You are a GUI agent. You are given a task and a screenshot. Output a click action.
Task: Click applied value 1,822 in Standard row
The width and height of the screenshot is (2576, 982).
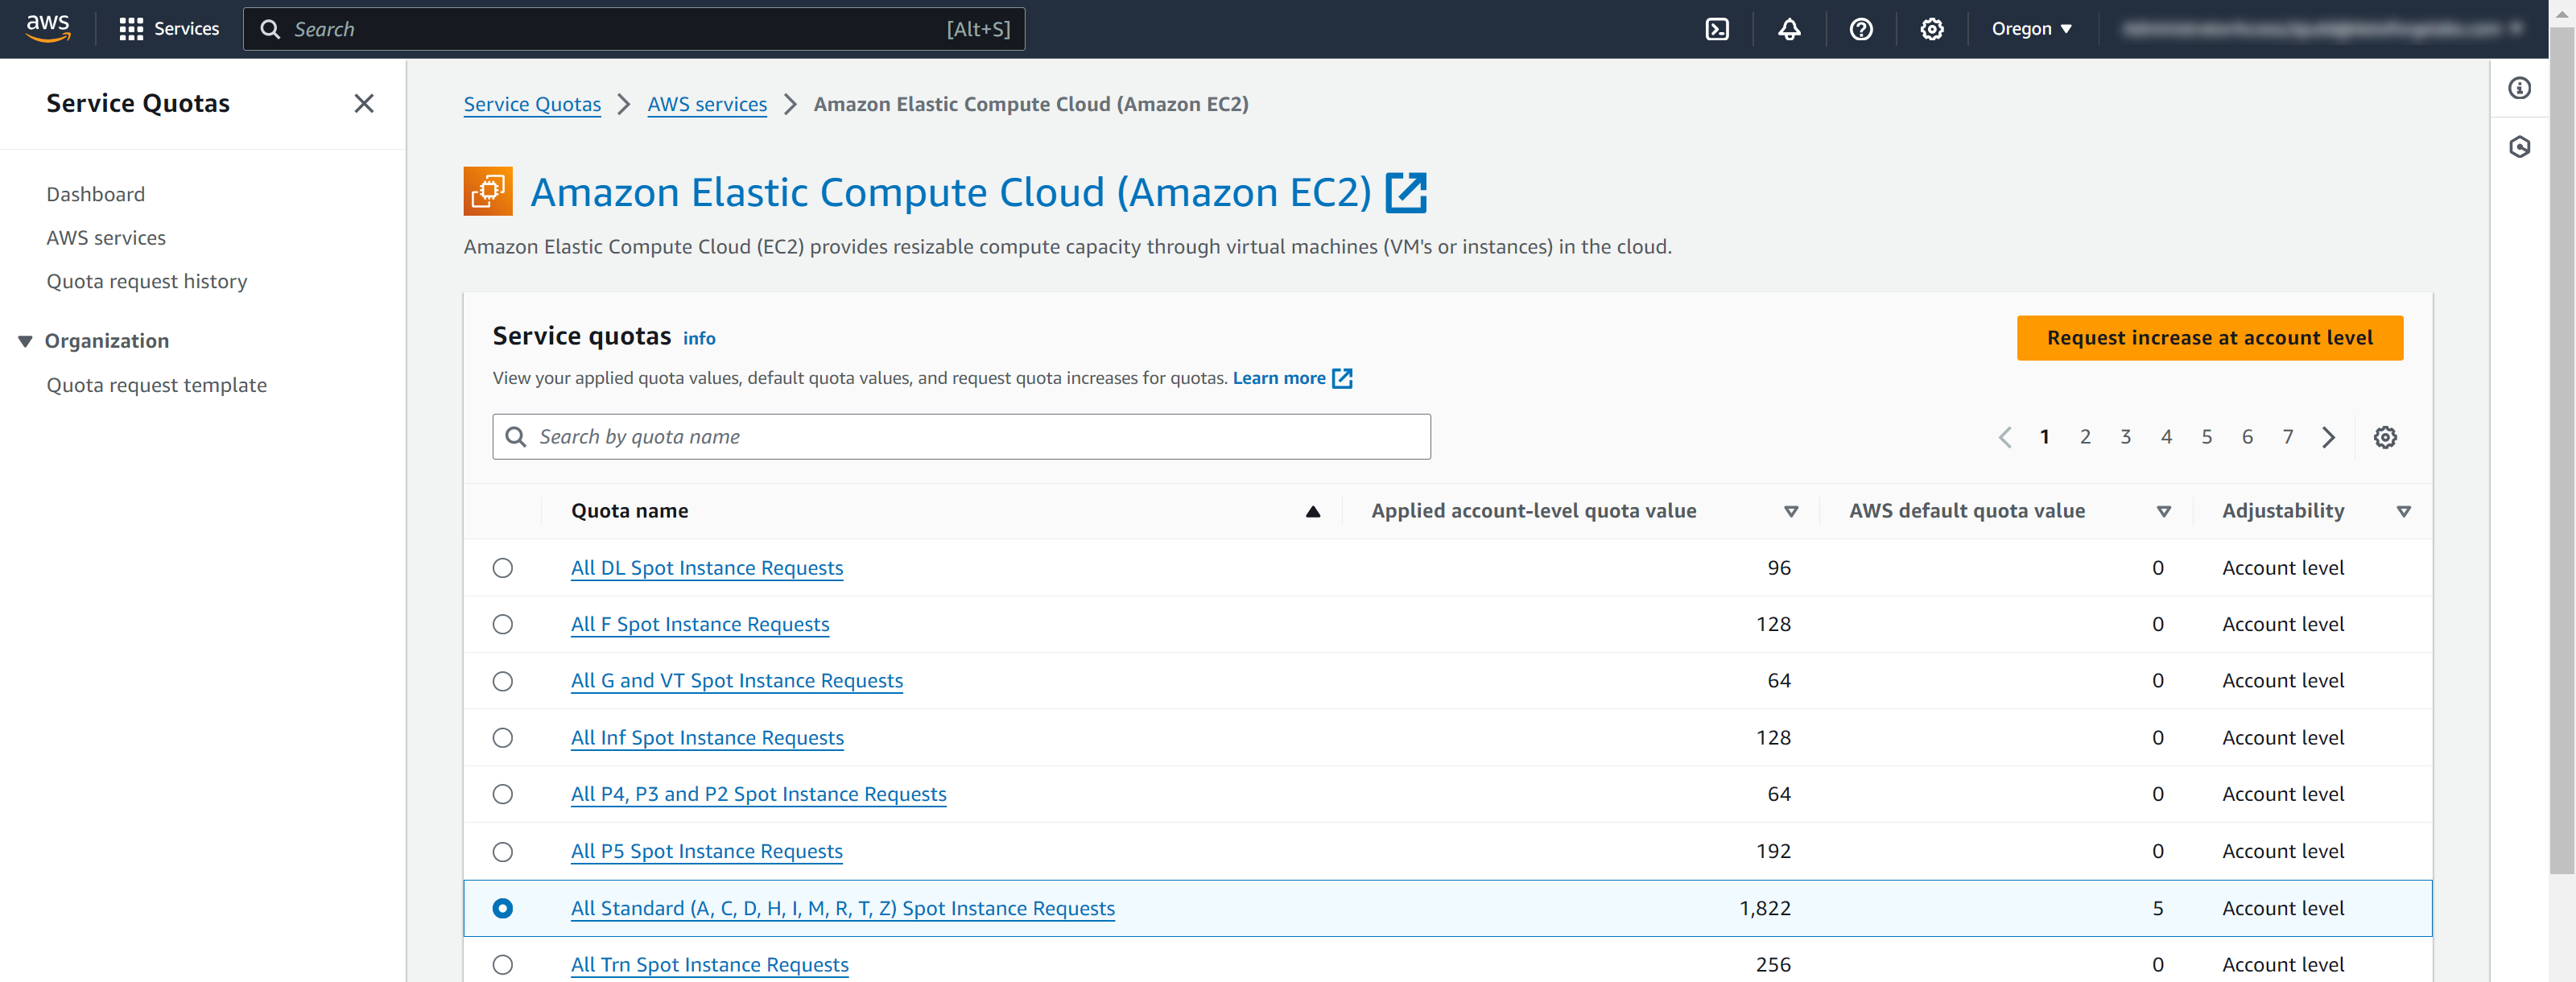pyautogui.click(x=1765, y=908)
